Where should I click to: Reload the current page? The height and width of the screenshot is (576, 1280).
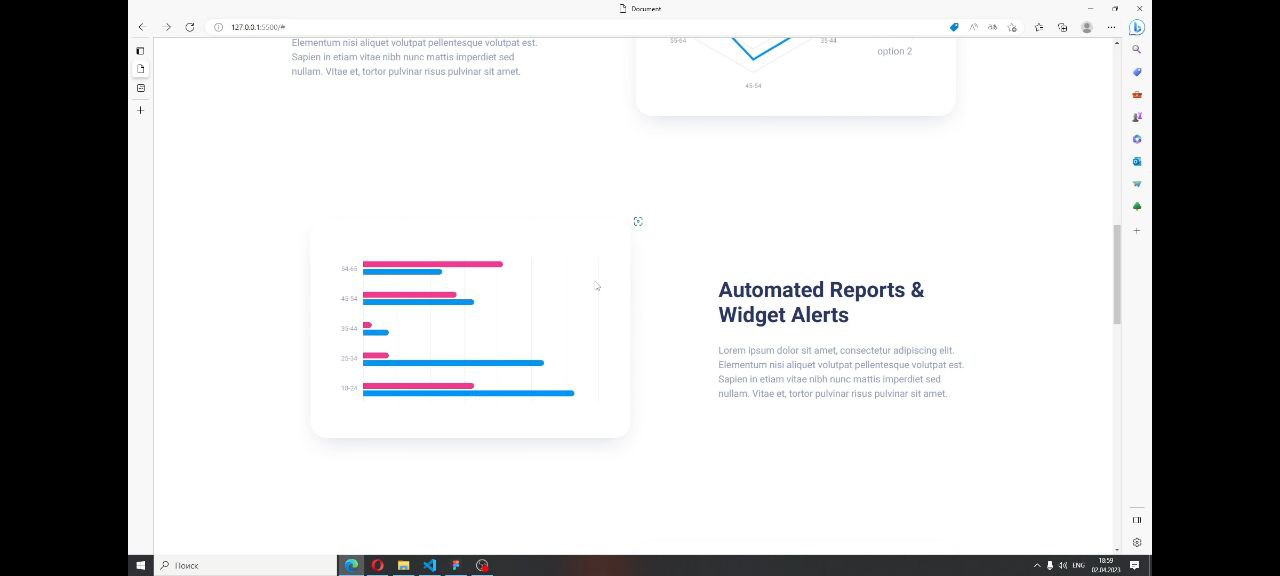(x=189, y=27)
